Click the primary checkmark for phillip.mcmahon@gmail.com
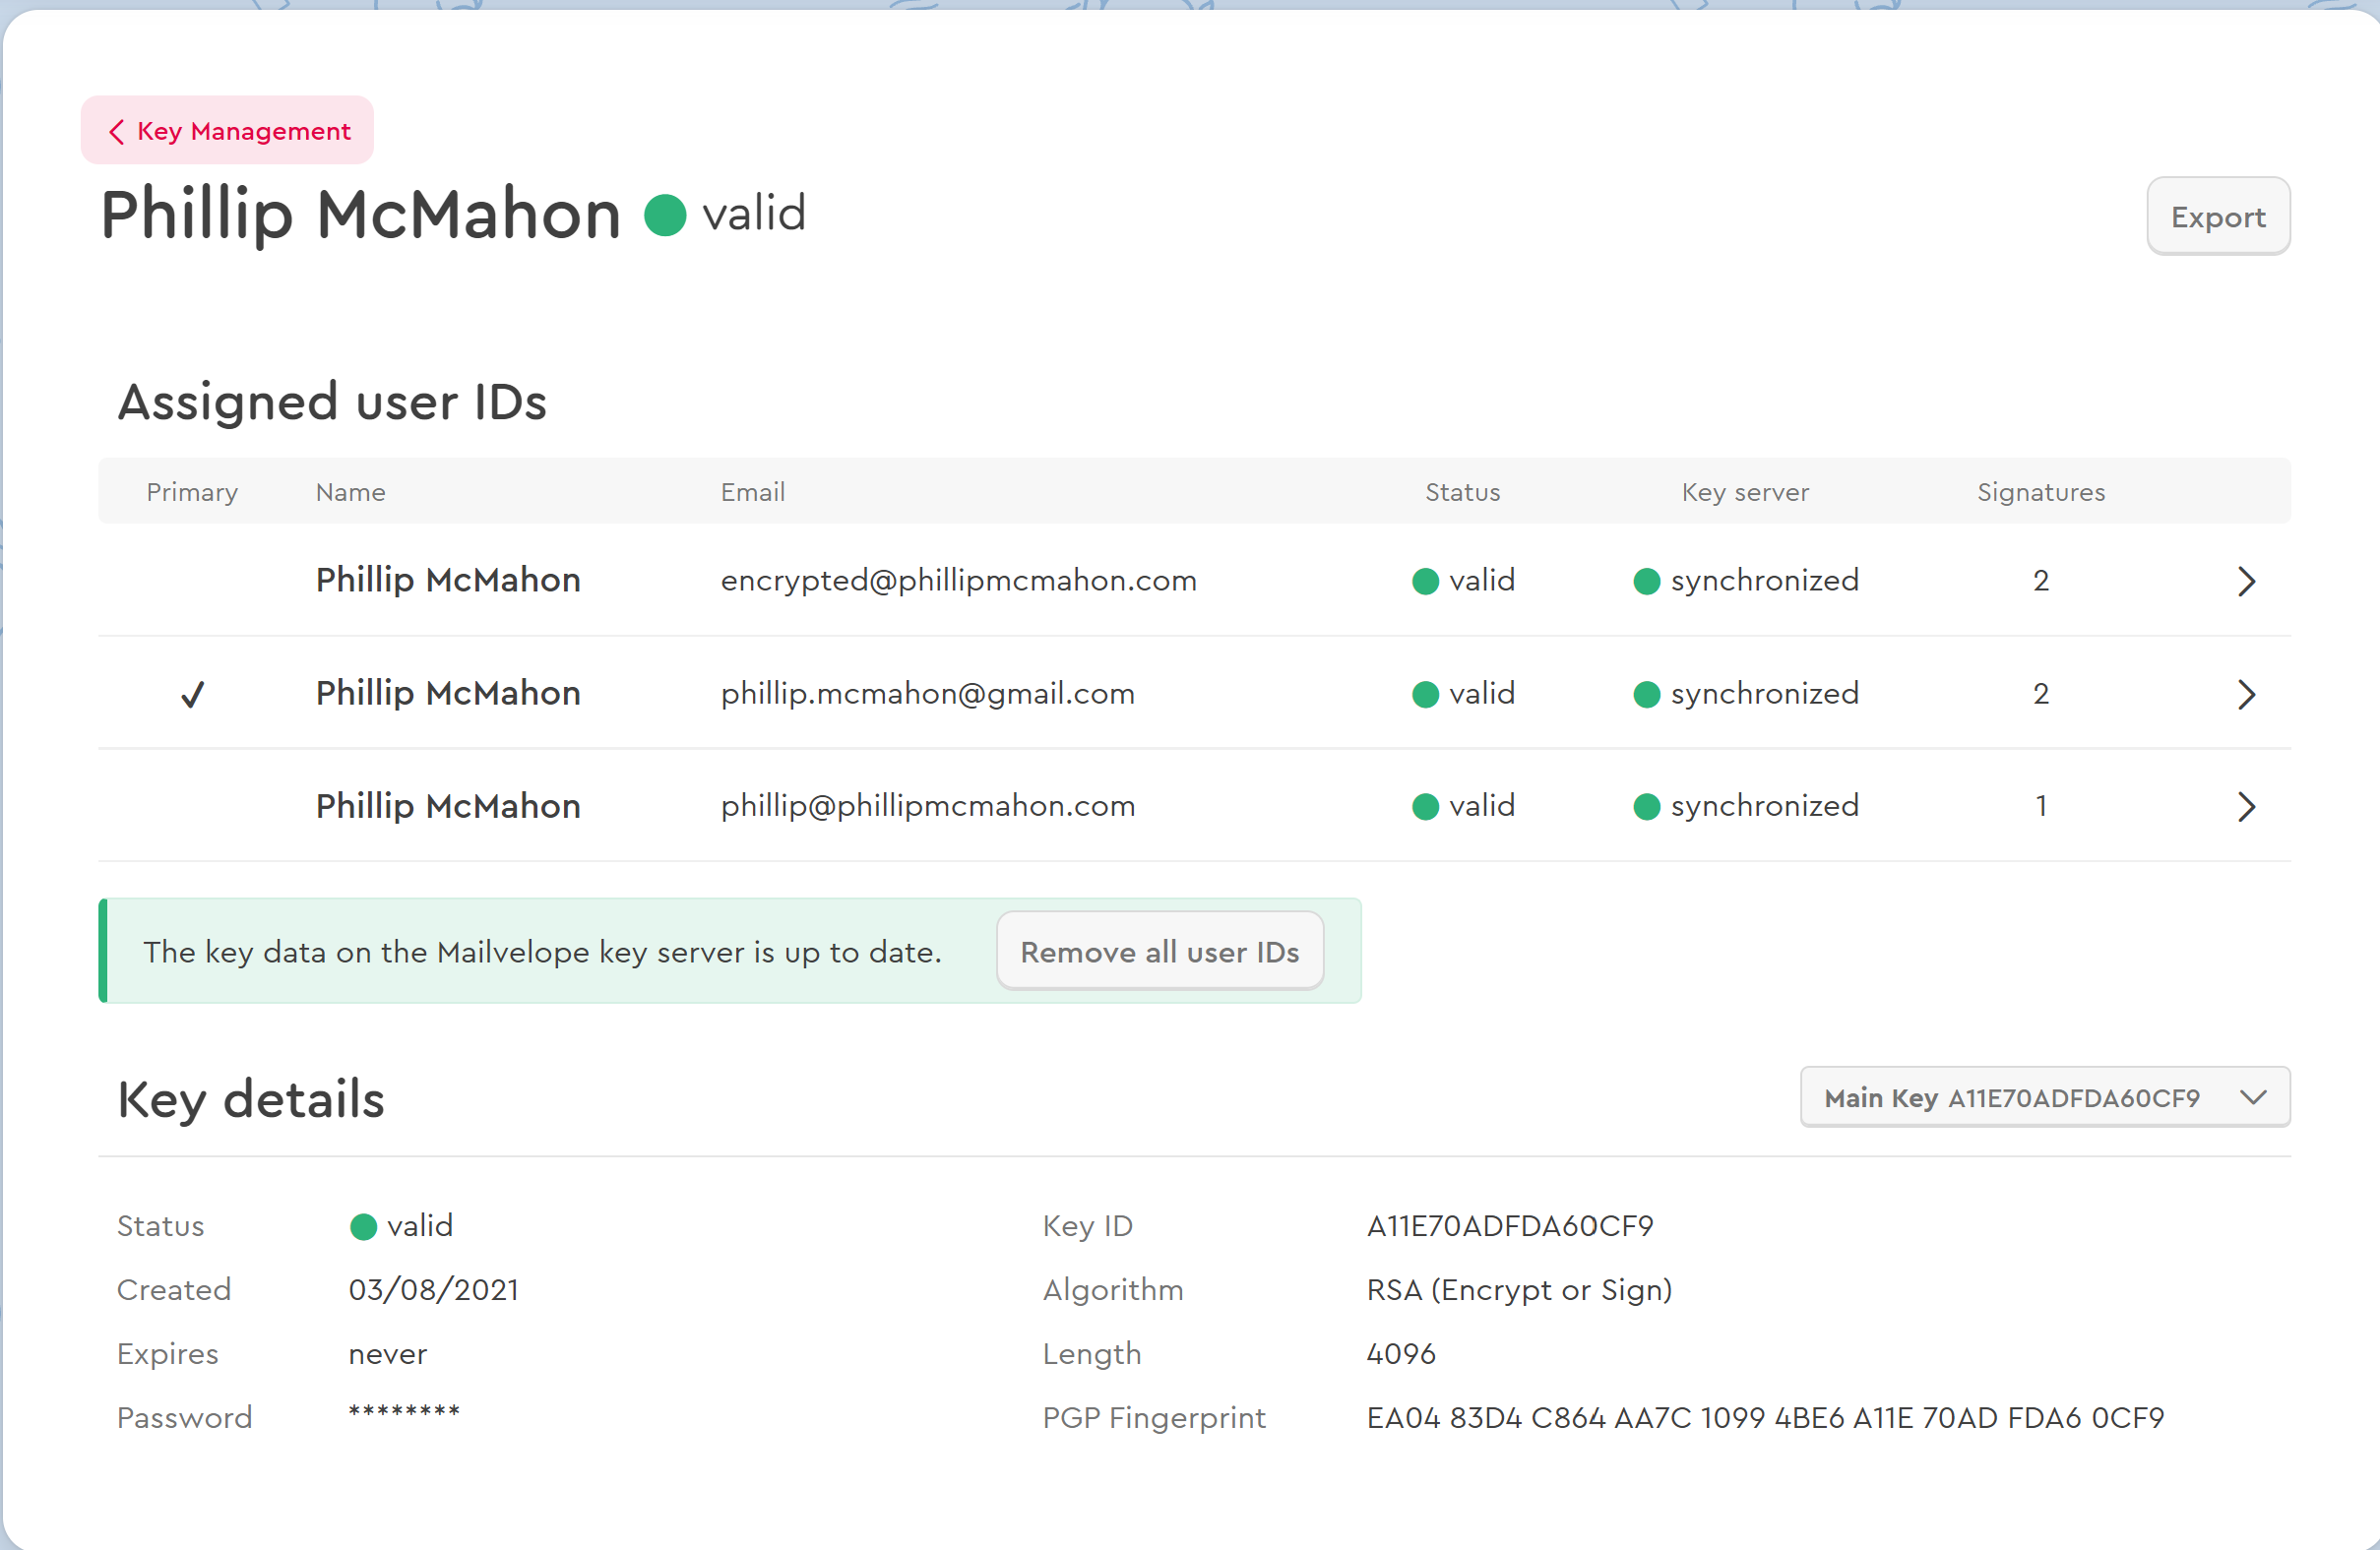The image size is (2380, 1550). coord(192,694)
